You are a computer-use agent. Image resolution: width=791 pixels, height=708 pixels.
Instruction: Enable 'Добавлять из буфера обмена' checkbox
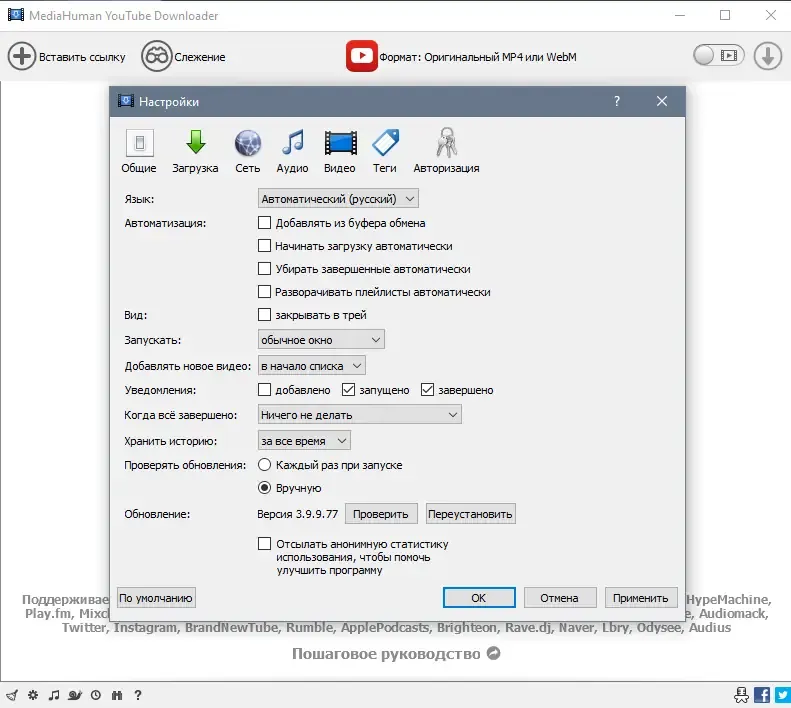(x=264, y=223)
